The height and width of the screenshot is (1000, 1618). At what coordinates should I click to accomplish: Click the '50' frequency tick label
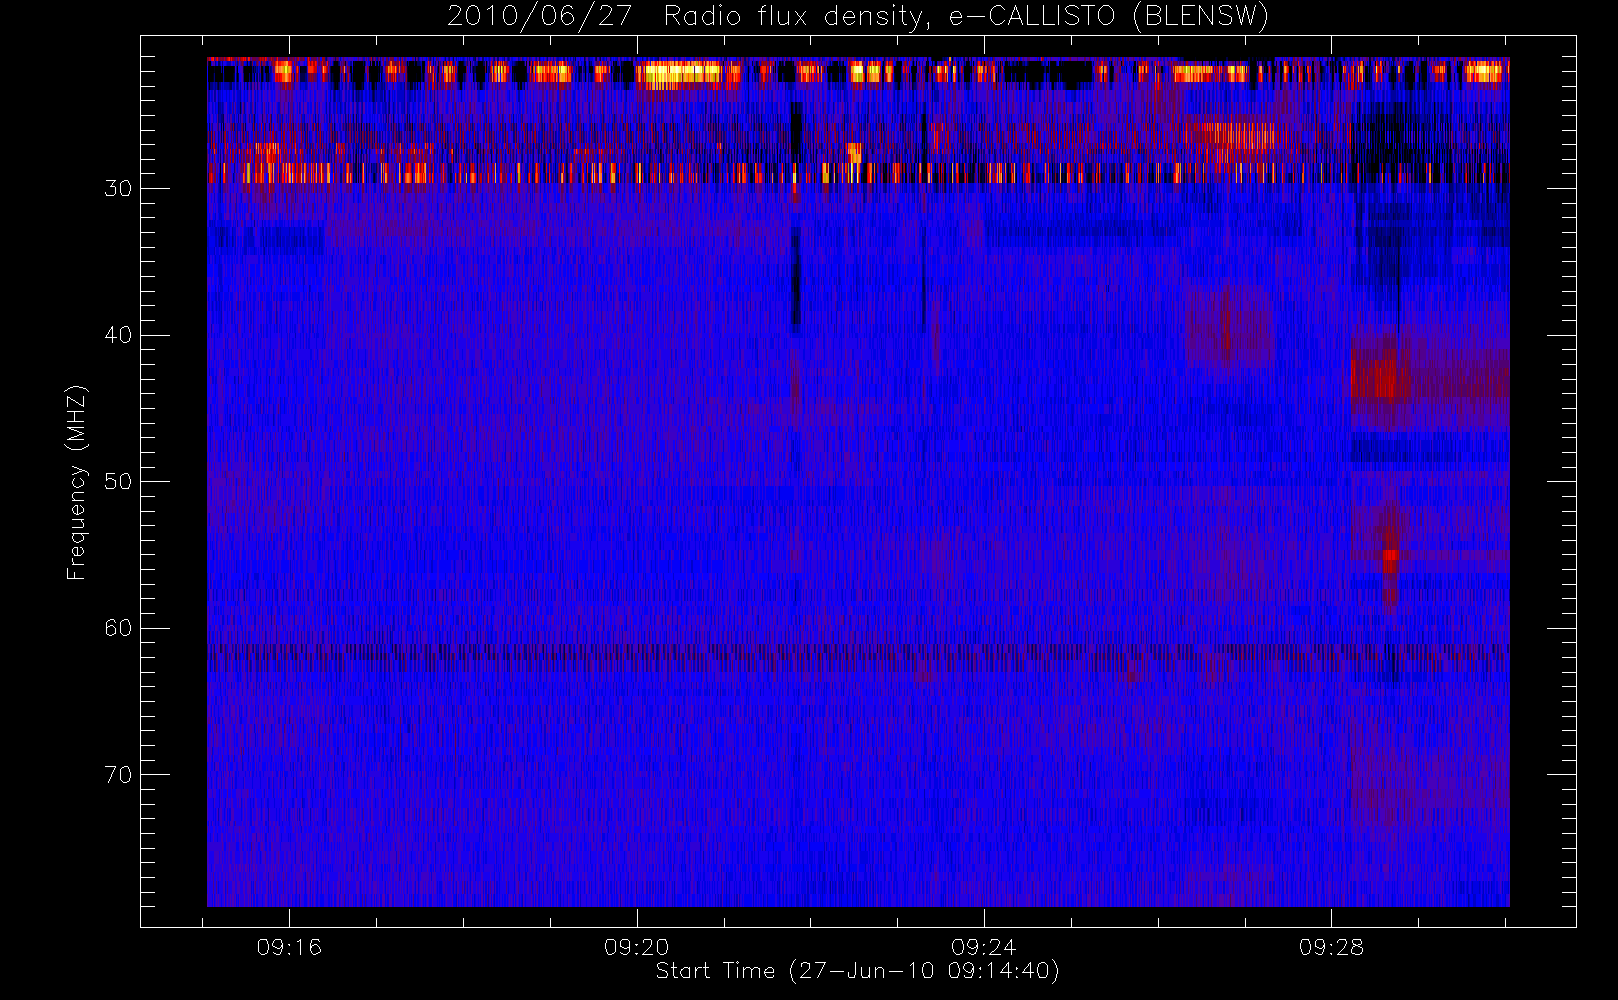118,481
